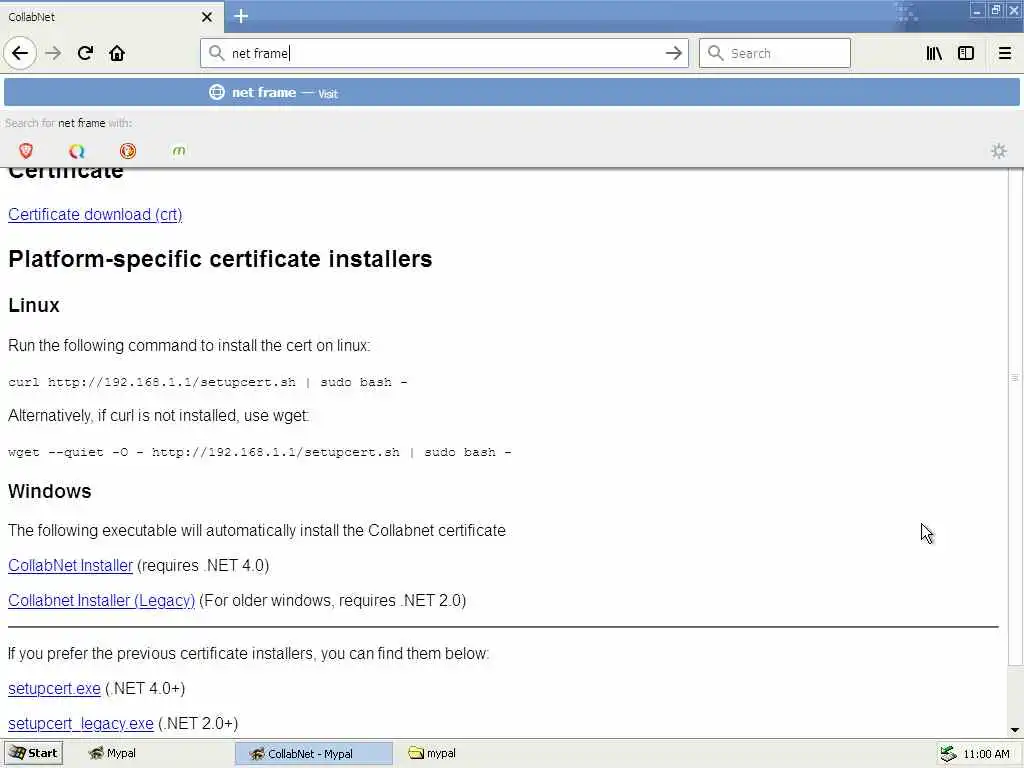Click the wget --quiet command text
The width and height of the screenshot is (1024, 768).
pyautogui.click(x=259, y=452)
